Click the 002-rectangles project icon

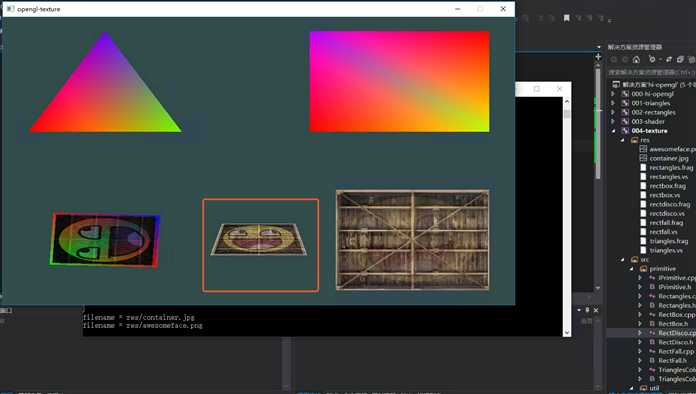(x=625, y=112)
